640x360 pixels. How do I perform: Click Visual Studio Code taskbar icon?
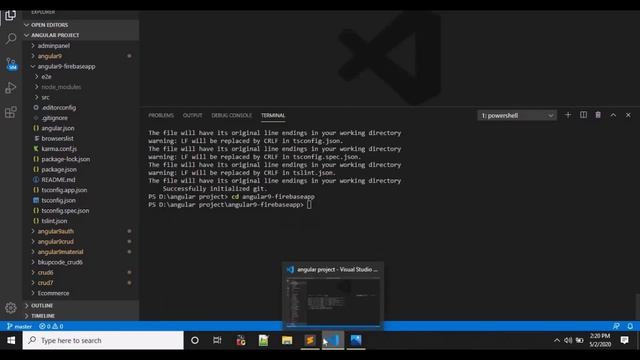coord(333,340)
